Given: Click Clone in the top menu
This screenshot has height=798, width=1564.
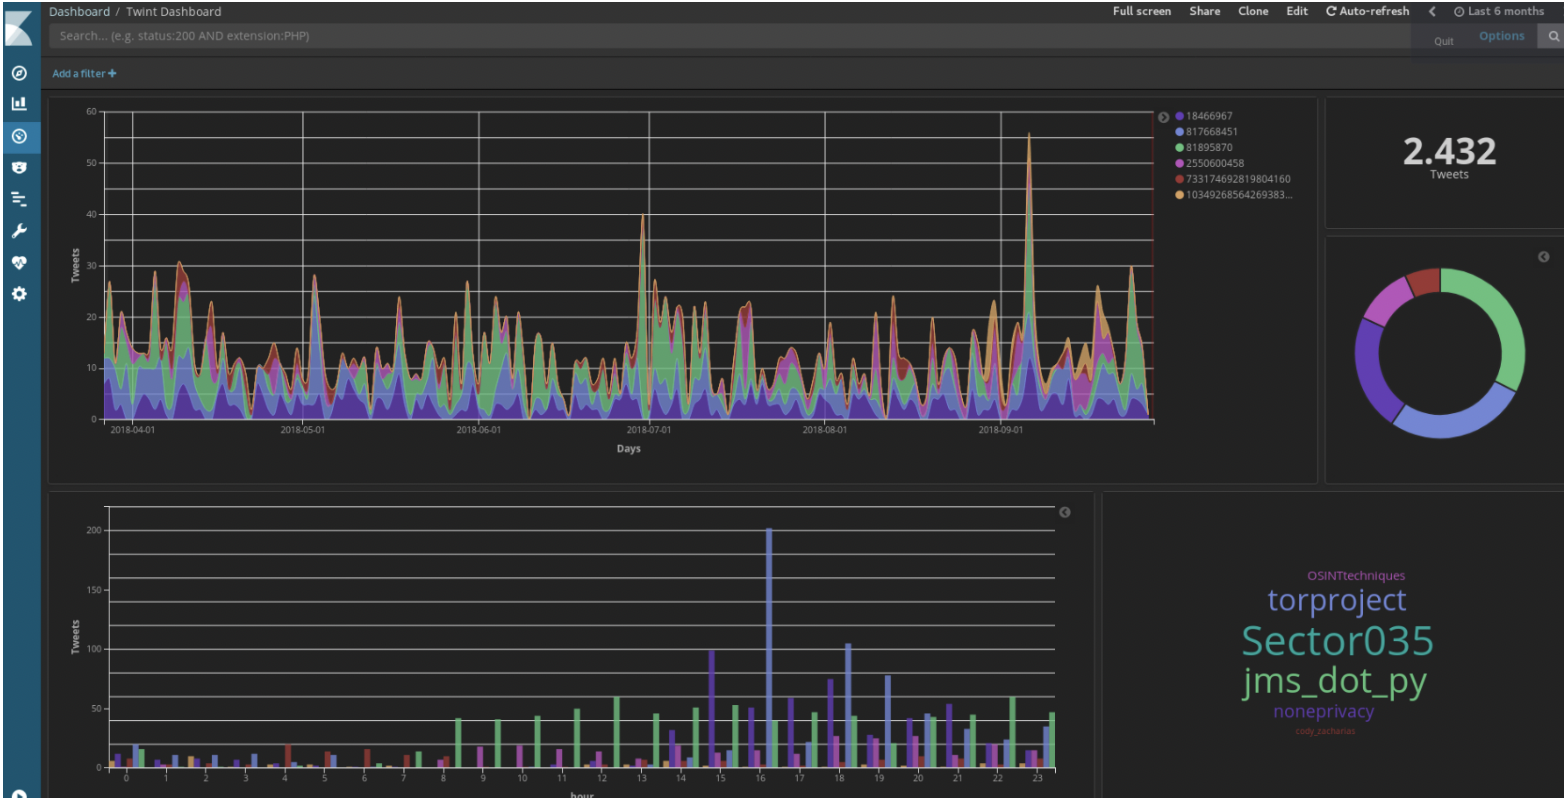Looking at the screenshot, I should coord(1253,12).
